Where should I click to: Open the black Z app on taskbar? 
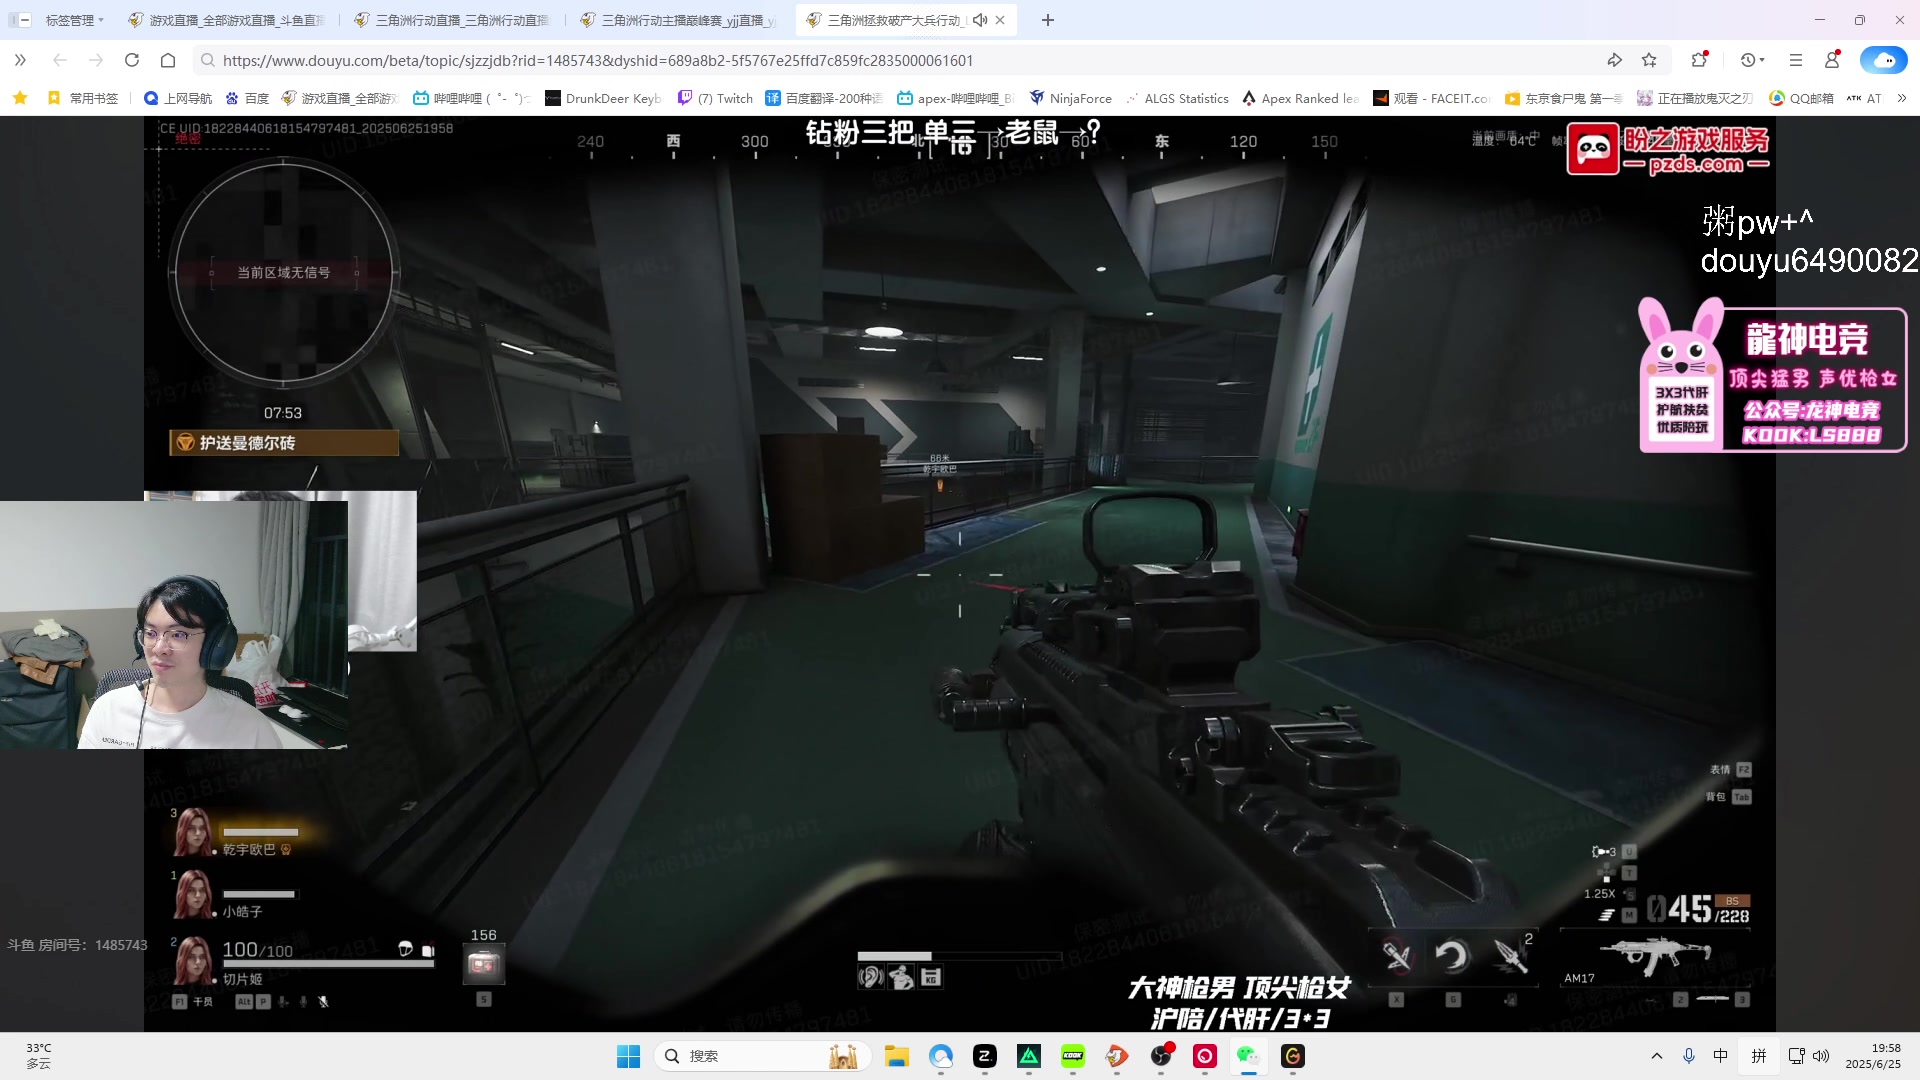[985, 1056]
